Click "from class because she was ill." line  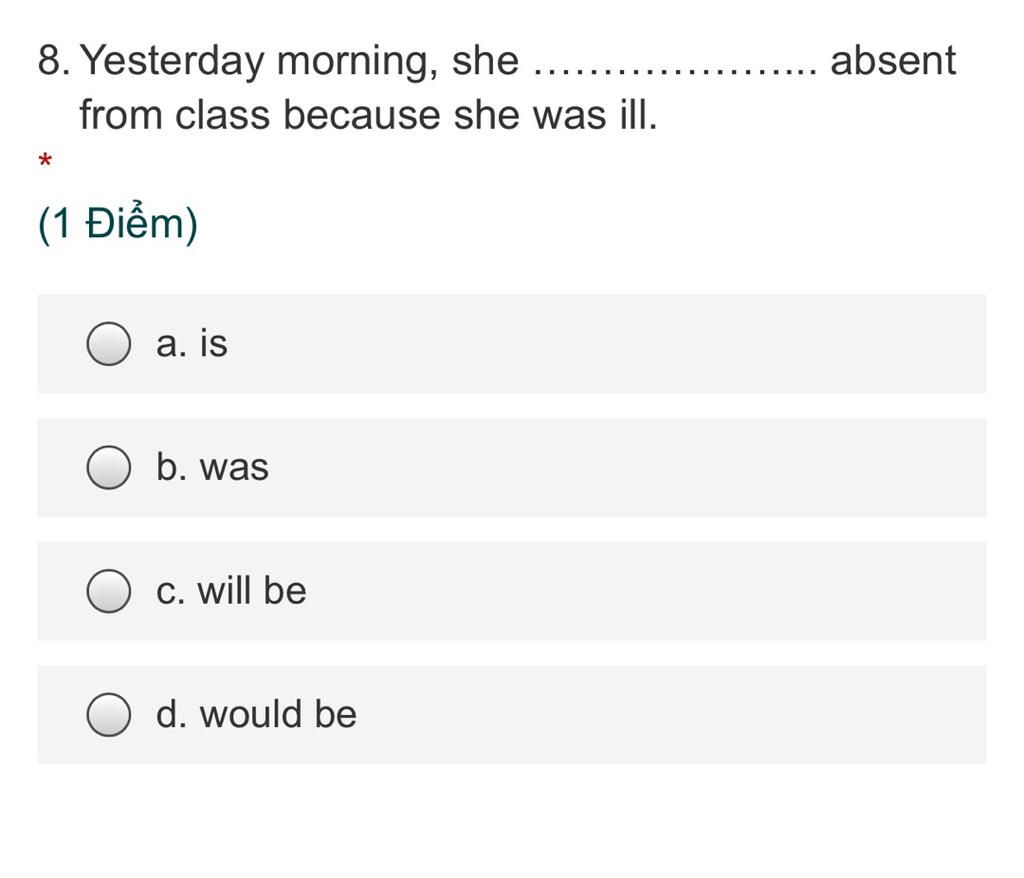(x=368, y=115)
